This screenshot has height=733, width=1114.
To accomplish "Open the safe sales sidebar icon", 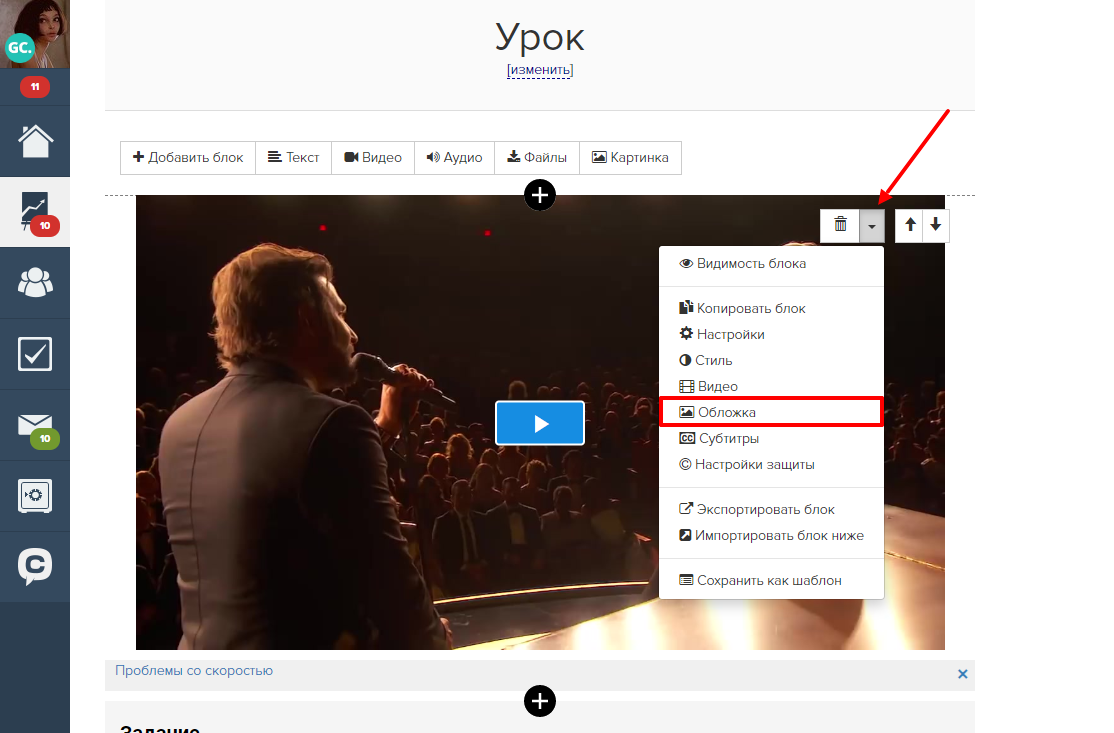I will pyautogui.click(x=35, y=496).
